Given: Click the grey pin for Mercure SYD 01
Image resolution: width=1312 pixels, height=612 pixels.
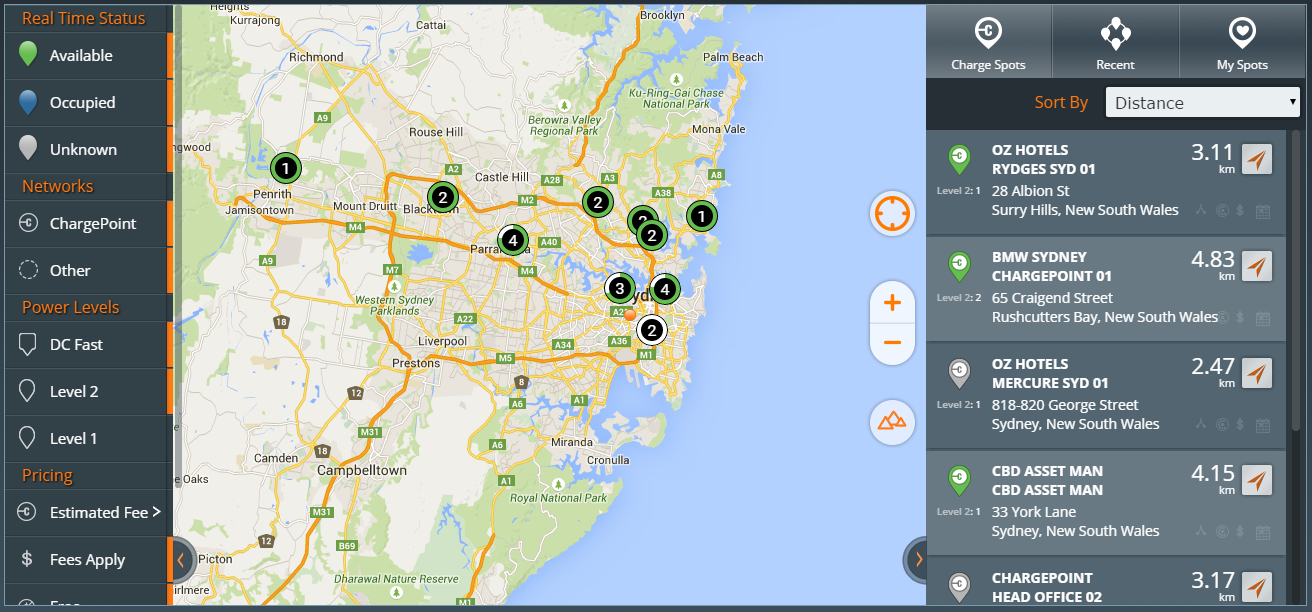Looking at the screenshot, I should [959, 374].
